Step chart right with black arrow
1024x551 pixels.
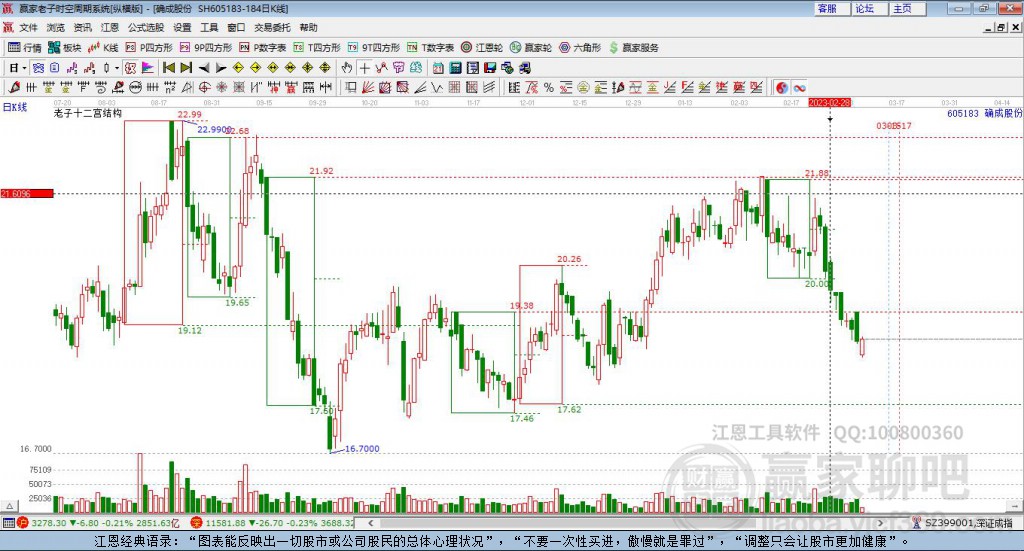(221, 68)
